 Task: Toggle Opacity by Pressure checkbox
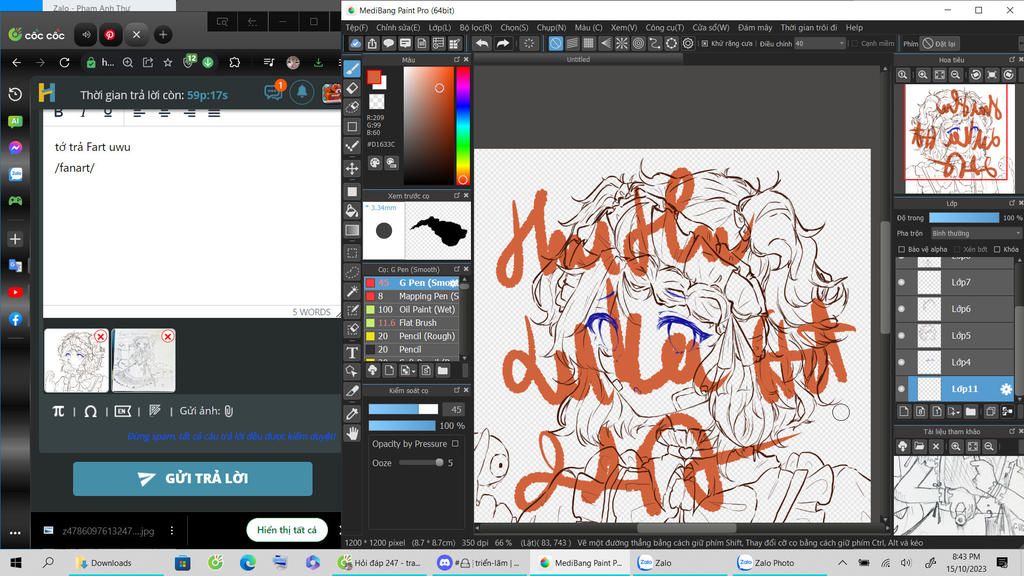click(455, 443)
